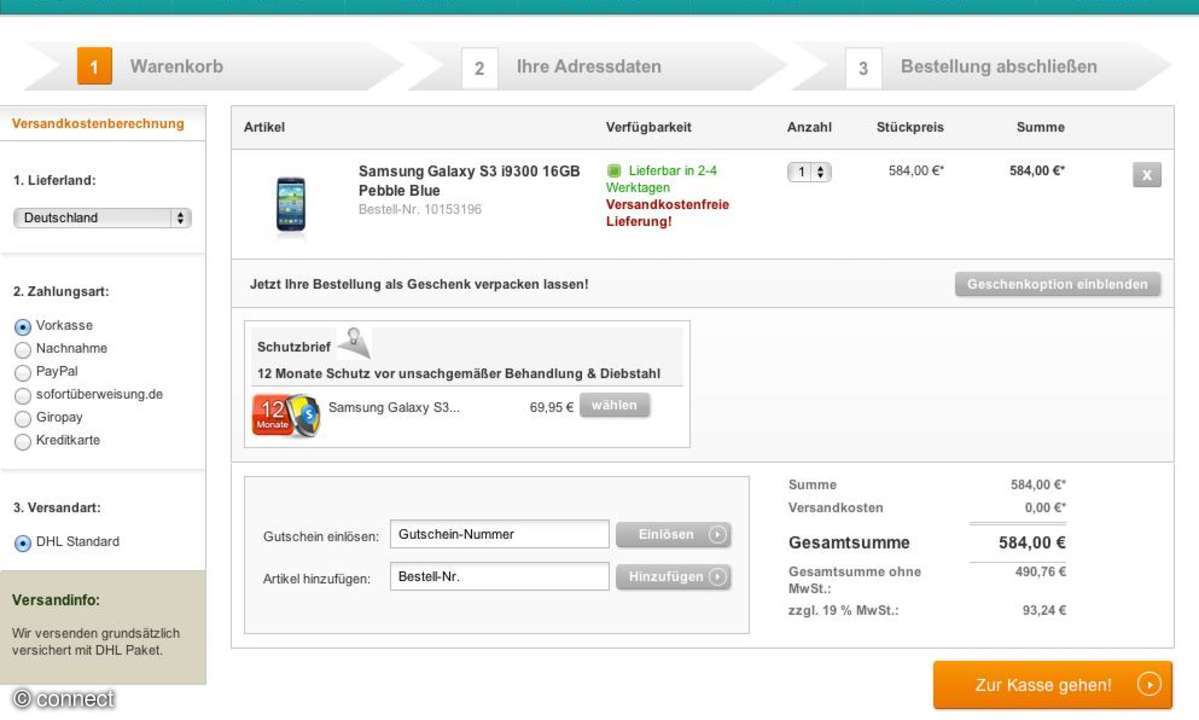Click Geschenkoption einblenden button
1199x720 pixels.
[1058, 284]
